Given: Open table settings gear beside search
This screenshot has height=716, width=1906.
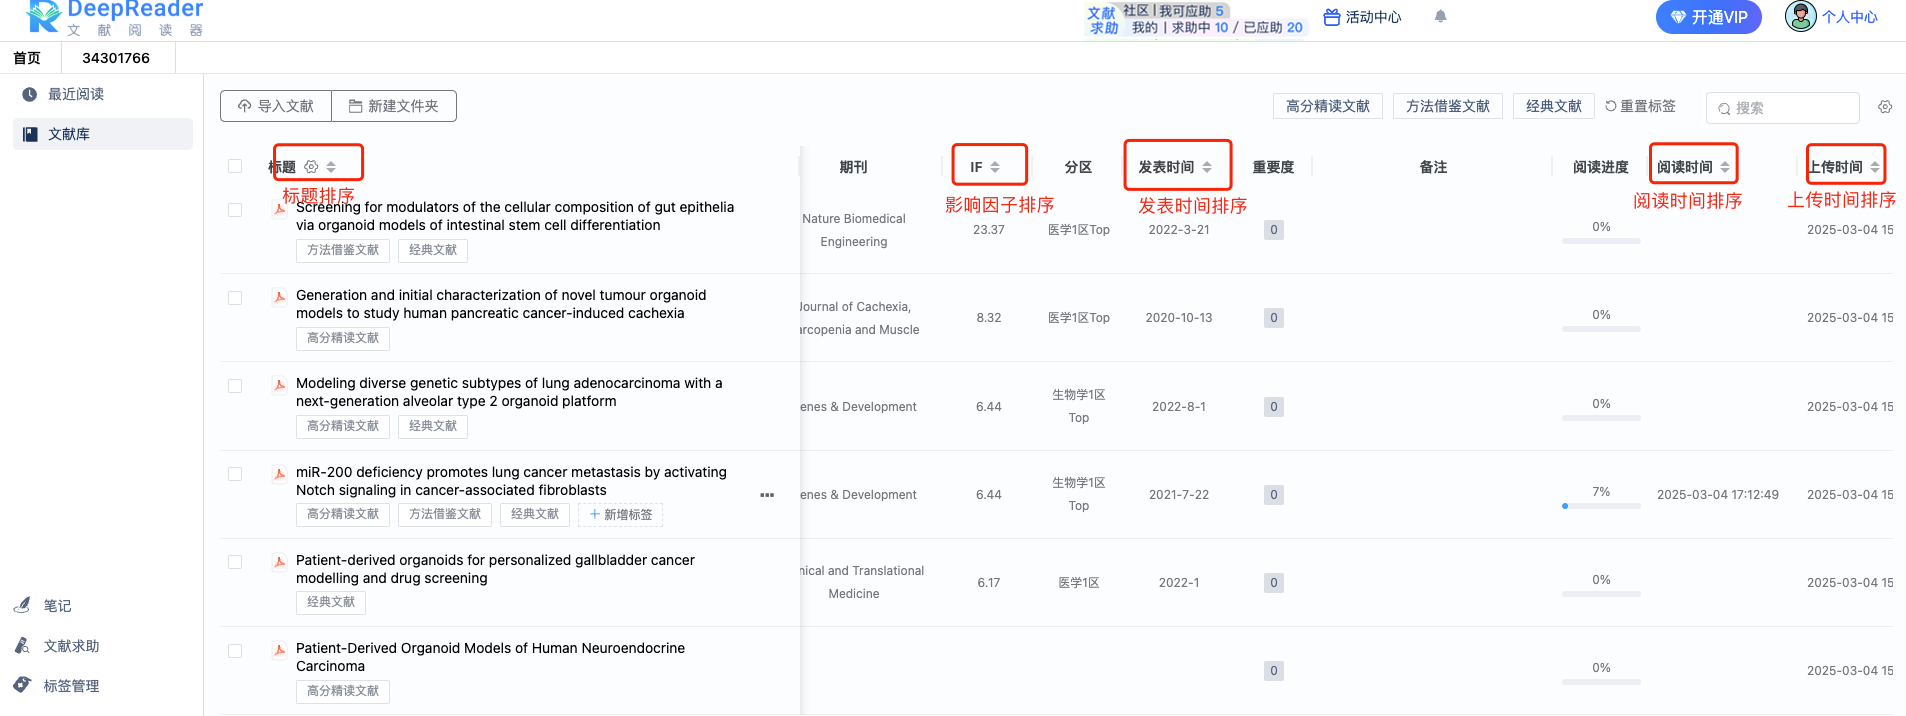Looking at the screenshot, I should 1885,107.
